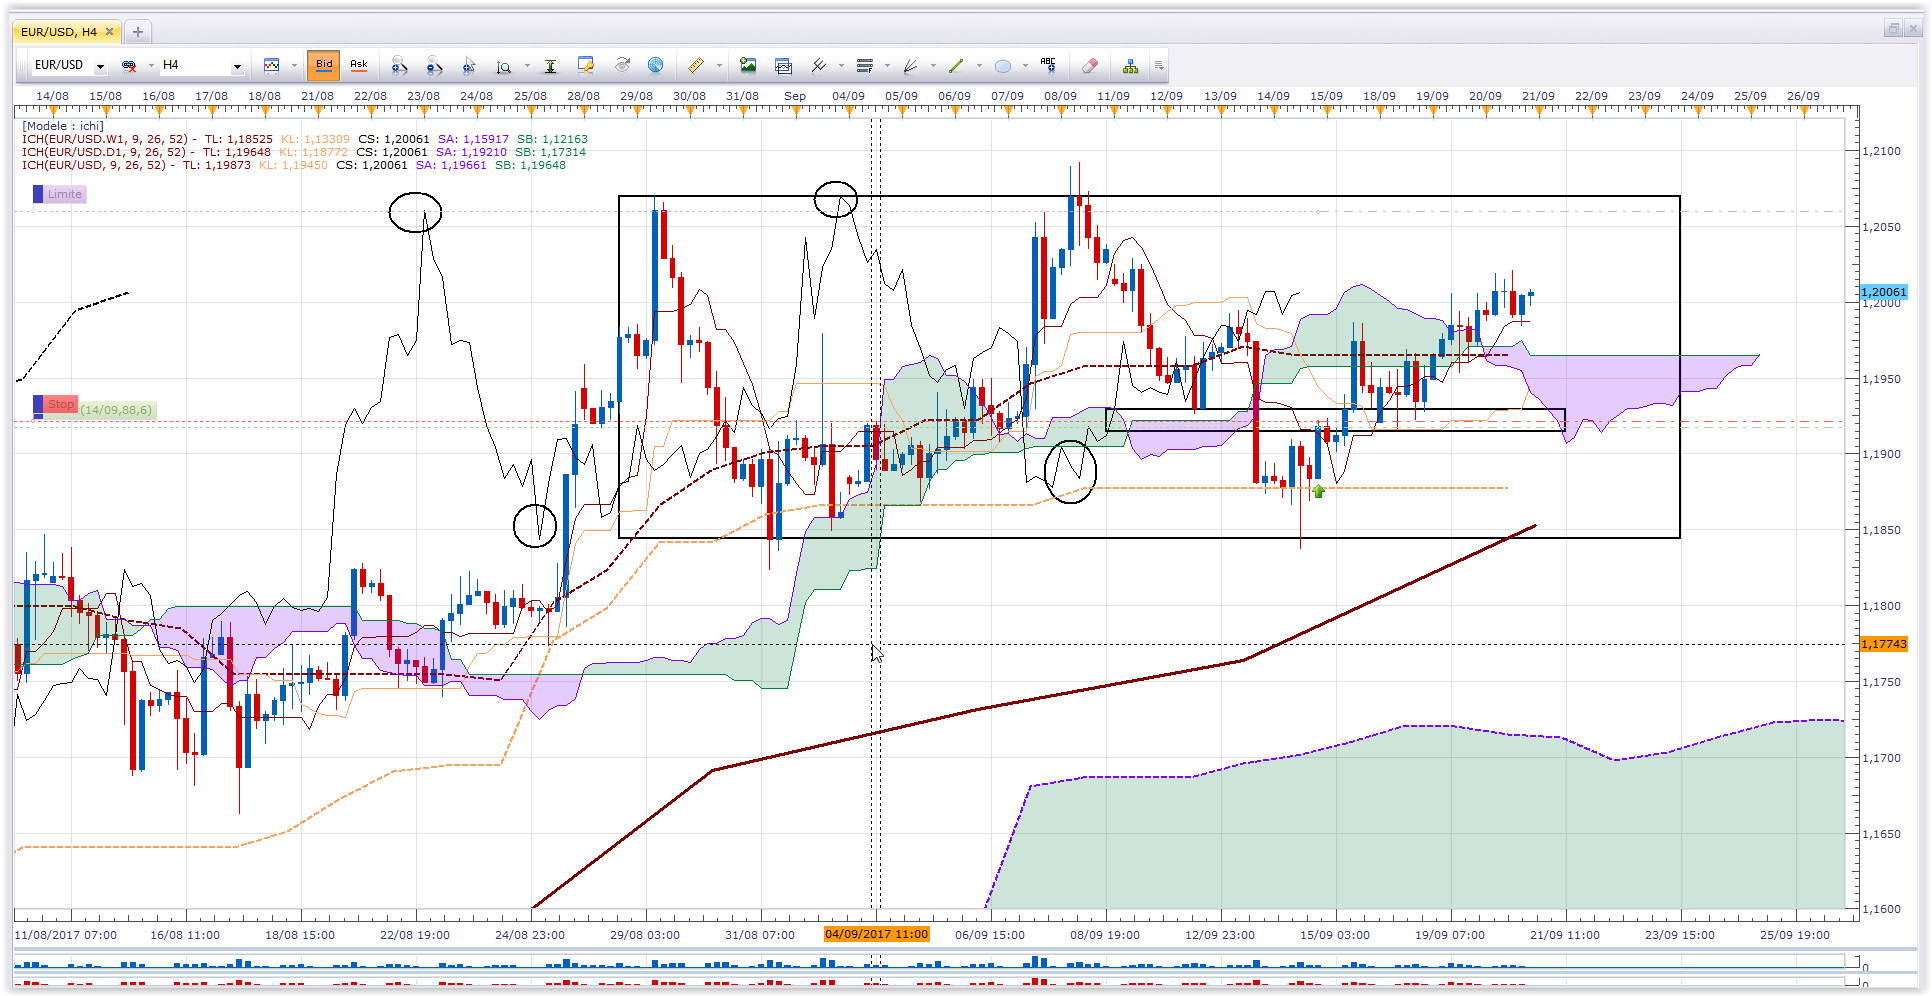The height and width of the screenshot is (996, 1932).
Task: Click the green hierarchy tree icon
Action: coord(1130,66)
